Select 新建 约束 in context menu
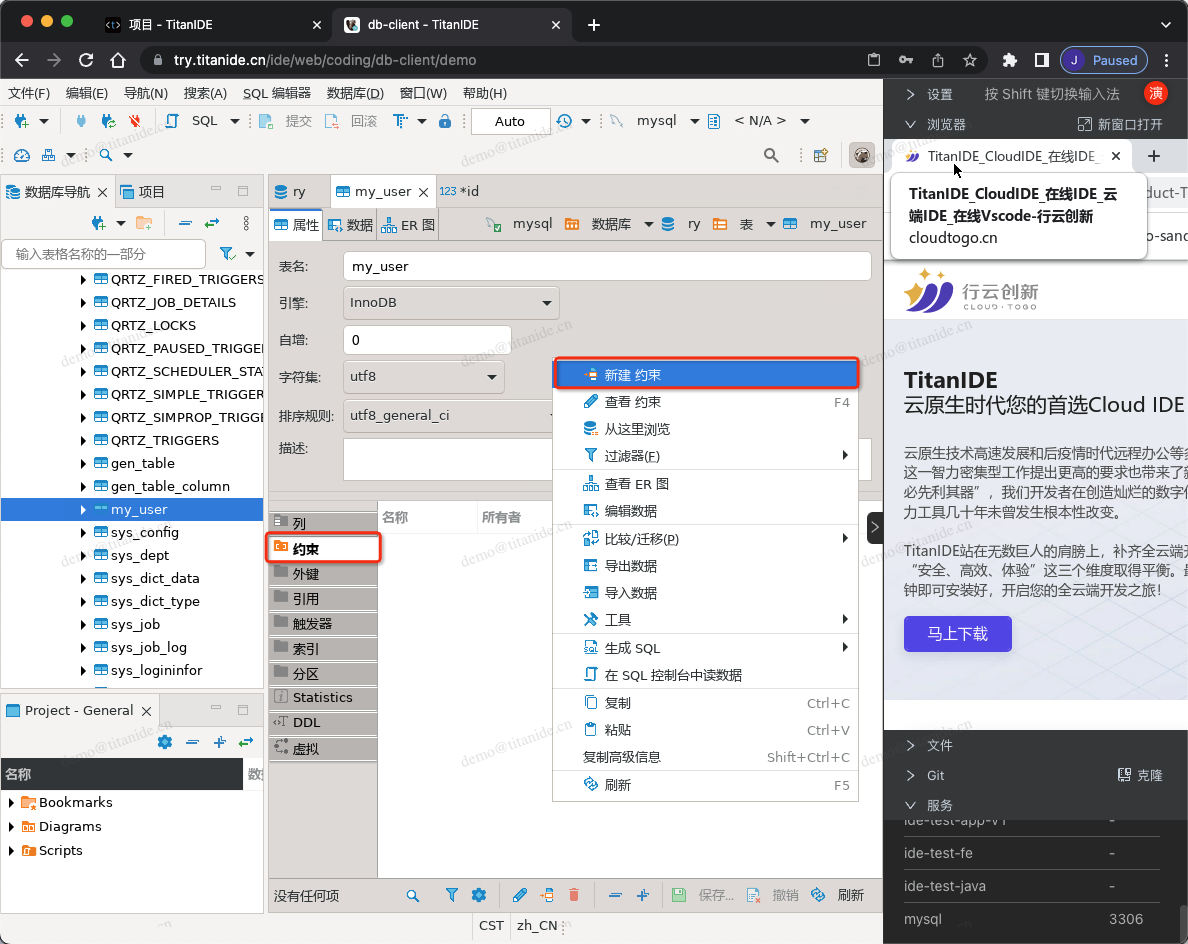Screen dimensions: 1188x944 [x=706, y=375]
